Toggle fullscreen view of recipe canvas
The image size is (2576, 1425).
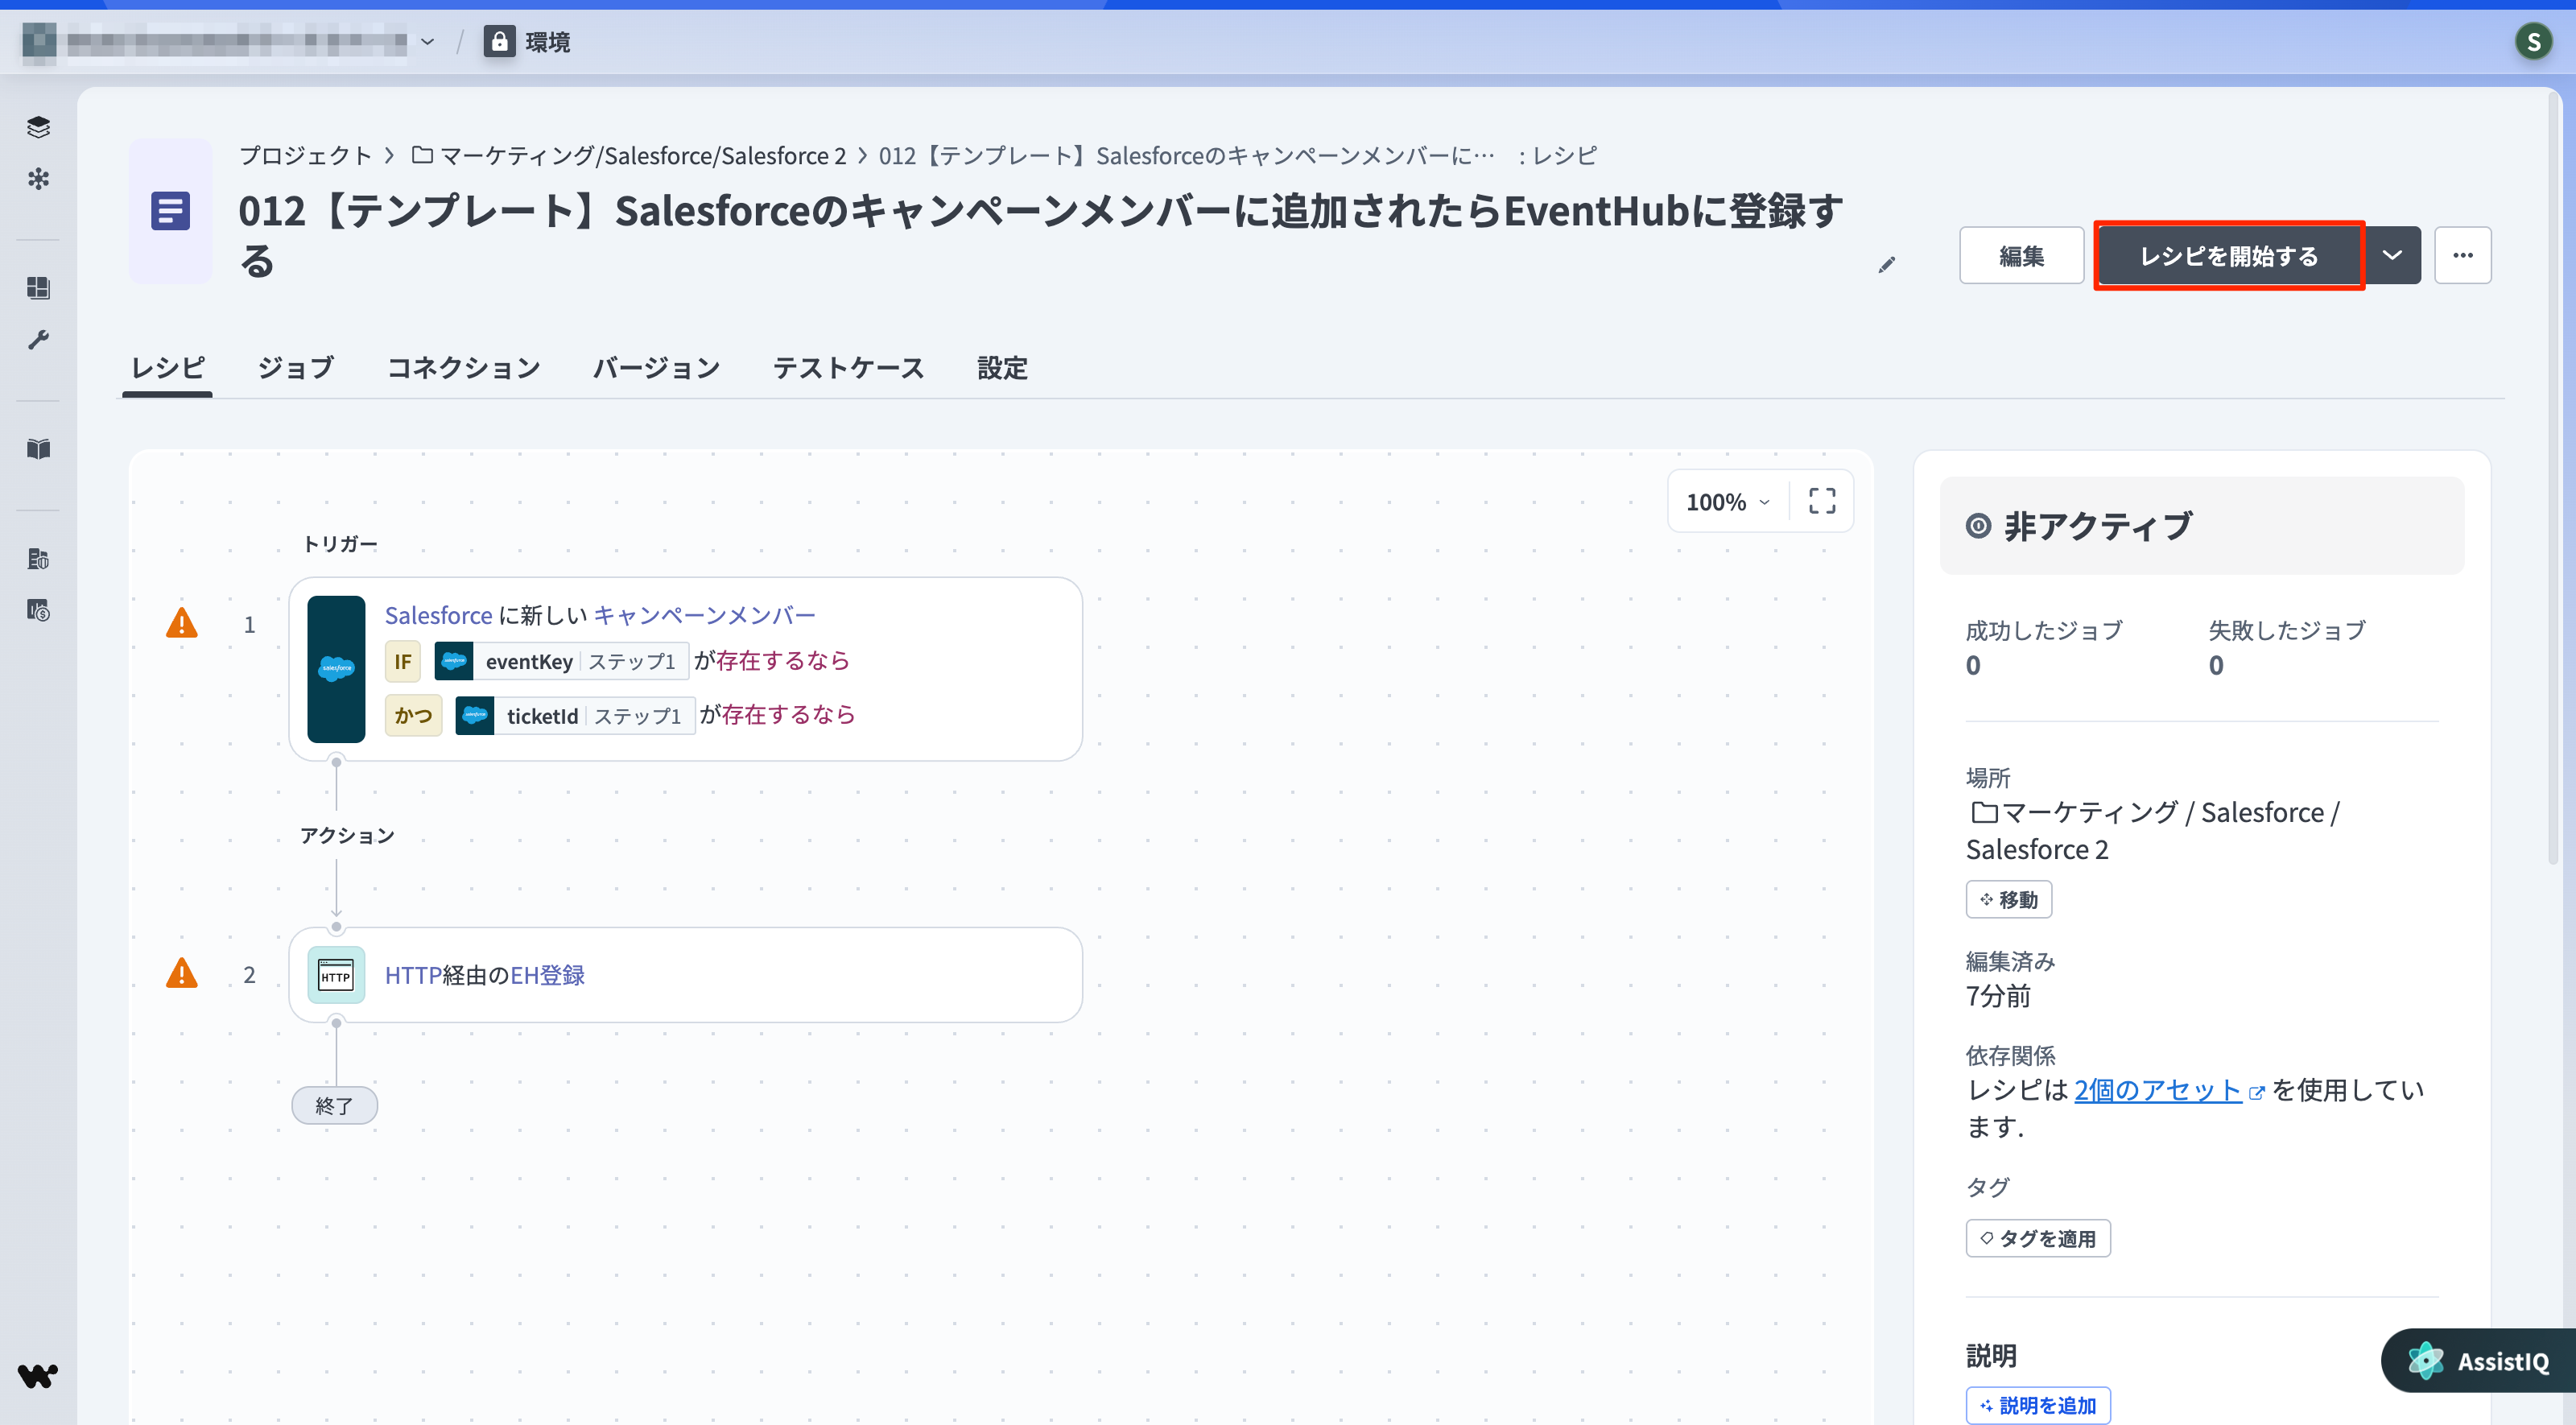coord(1822,501)
